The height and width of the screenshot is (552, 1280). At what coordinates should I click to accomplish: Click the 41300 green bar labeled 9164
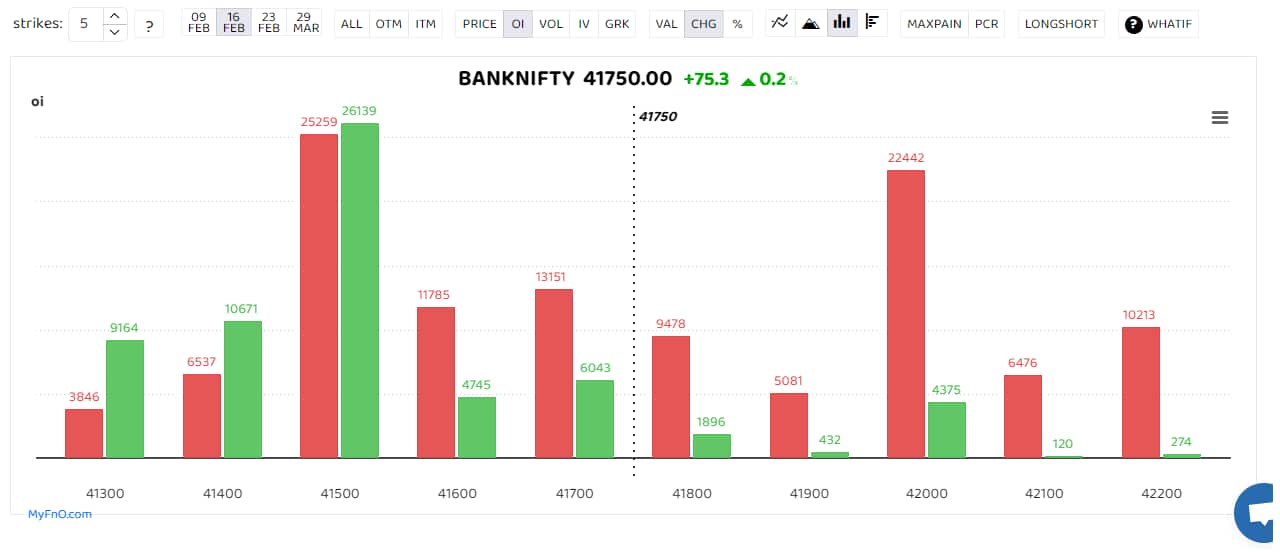click(x=125, y=399)
